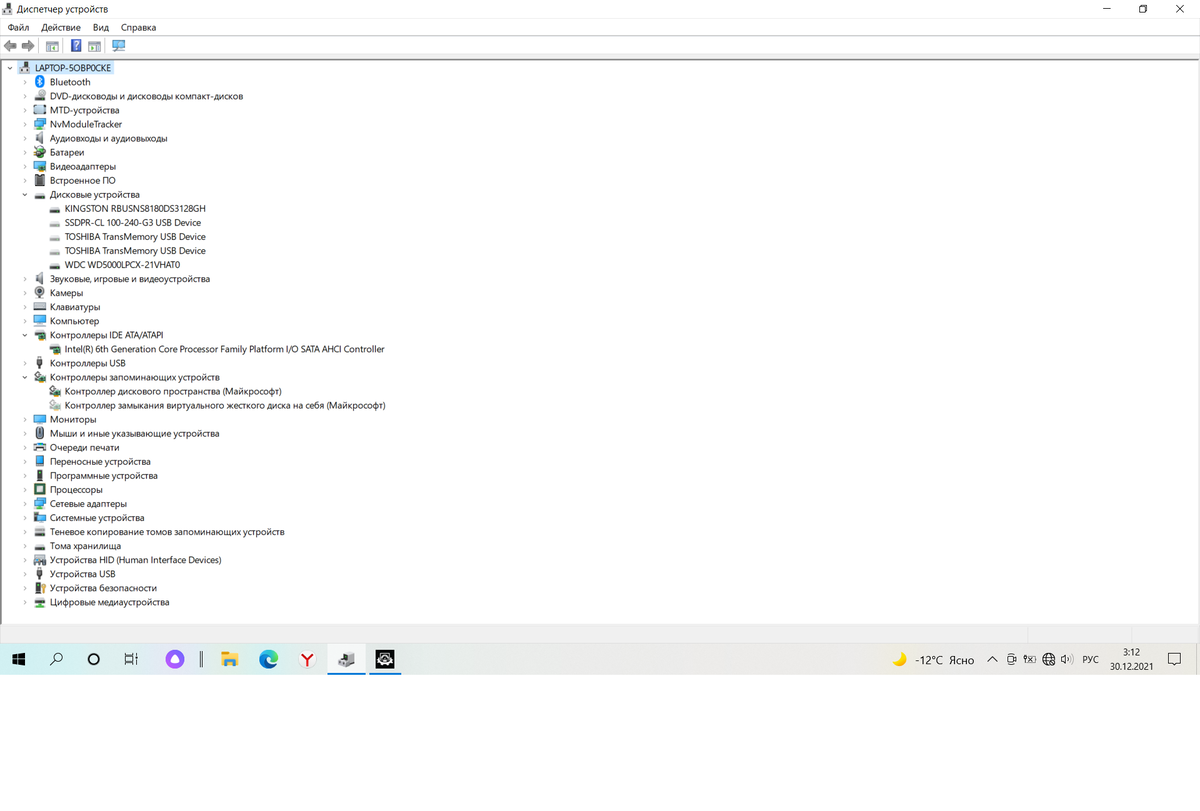The image size is (1200, 811).
Task: Open Task View on taskbar
Action: point(130,659)
